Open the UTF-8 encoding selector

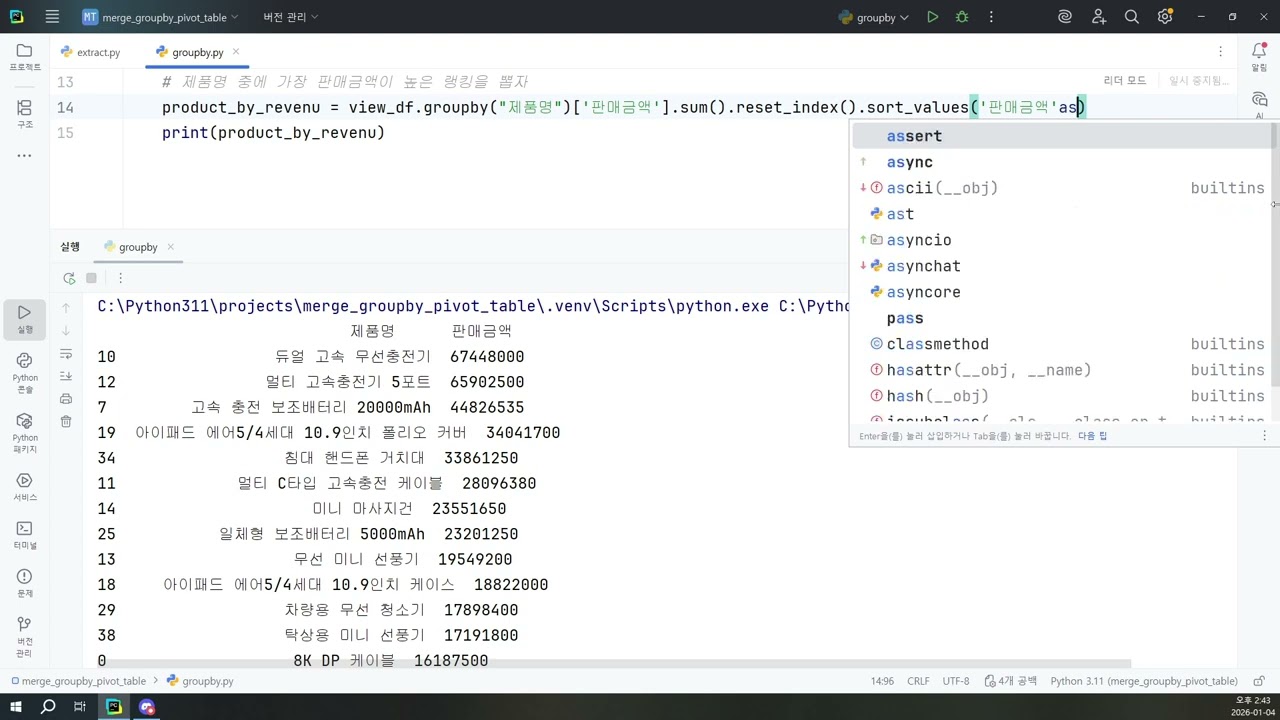pyautogui.click(x=956, y=681)
